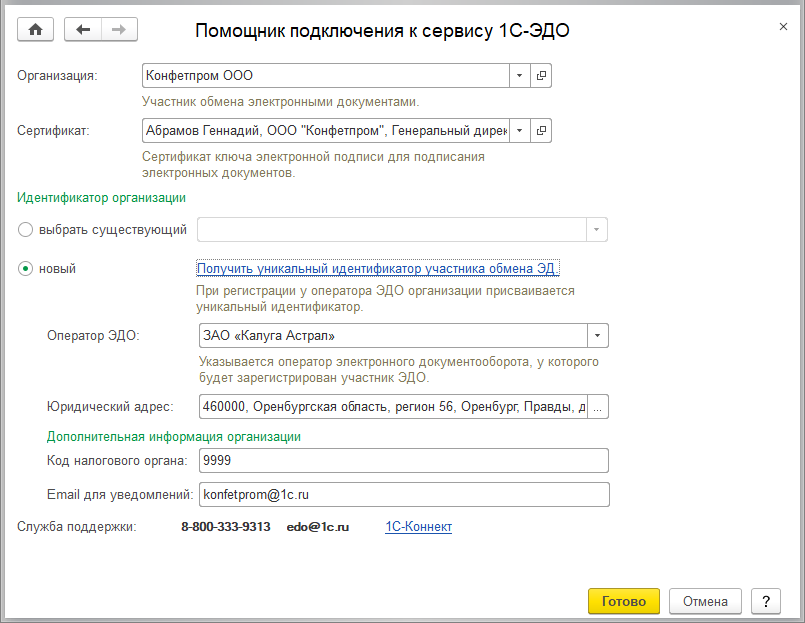This screenshot has height=623, width=805.
Task: Open the existing identifier dropdown arrow
Action: pyautogui.click(x=597, y=230)
